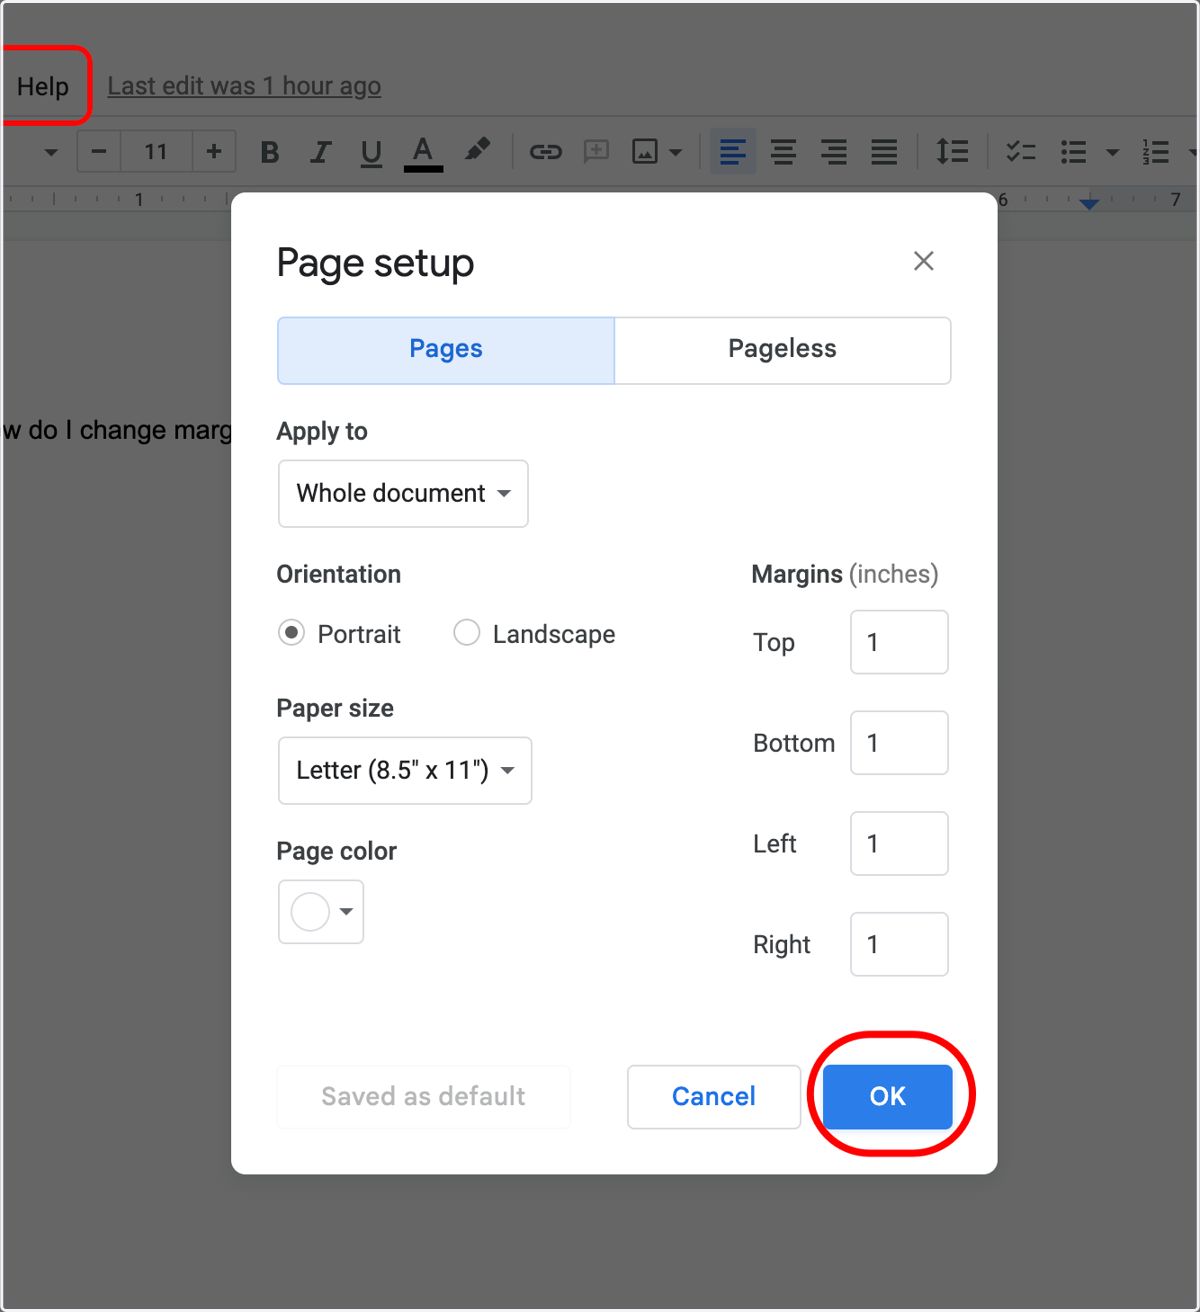The height and width of the screenshot is (1312, 1200).
Task: Expand the insert image dropdown arrow
Action: click(676, 153)
